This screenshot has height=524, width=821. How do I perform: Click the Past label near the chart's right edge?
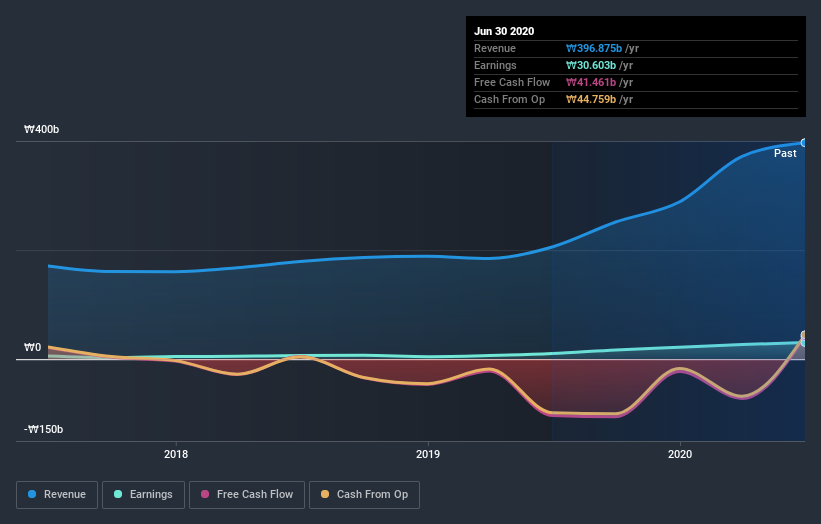point(785,153)
